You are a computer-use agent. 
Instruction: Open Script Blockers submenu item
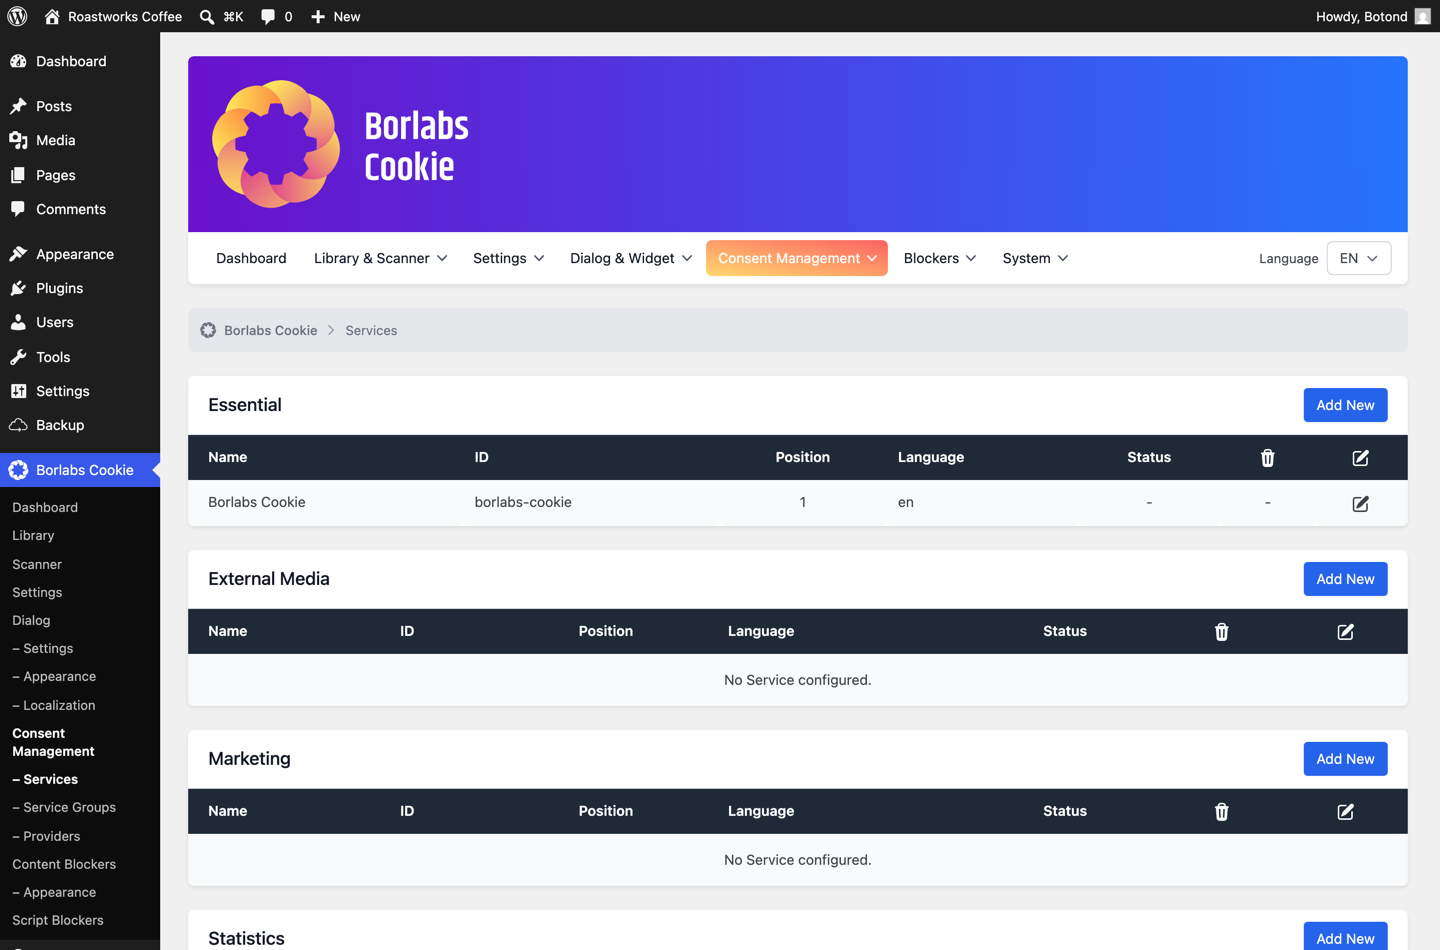(58, 920)
